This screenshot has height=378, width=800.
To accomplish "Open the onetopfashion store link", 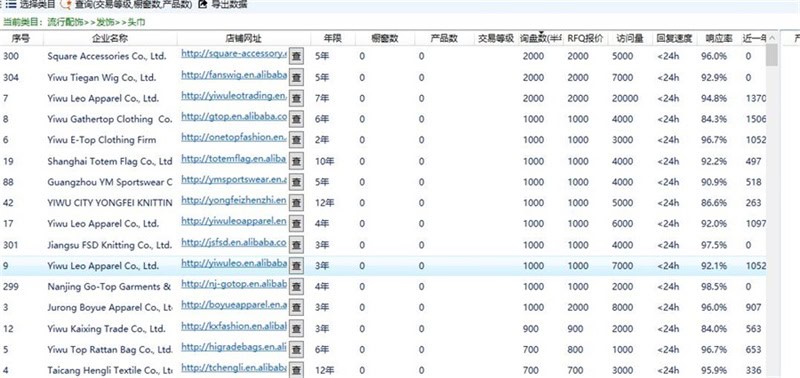I will coord(234,137).
